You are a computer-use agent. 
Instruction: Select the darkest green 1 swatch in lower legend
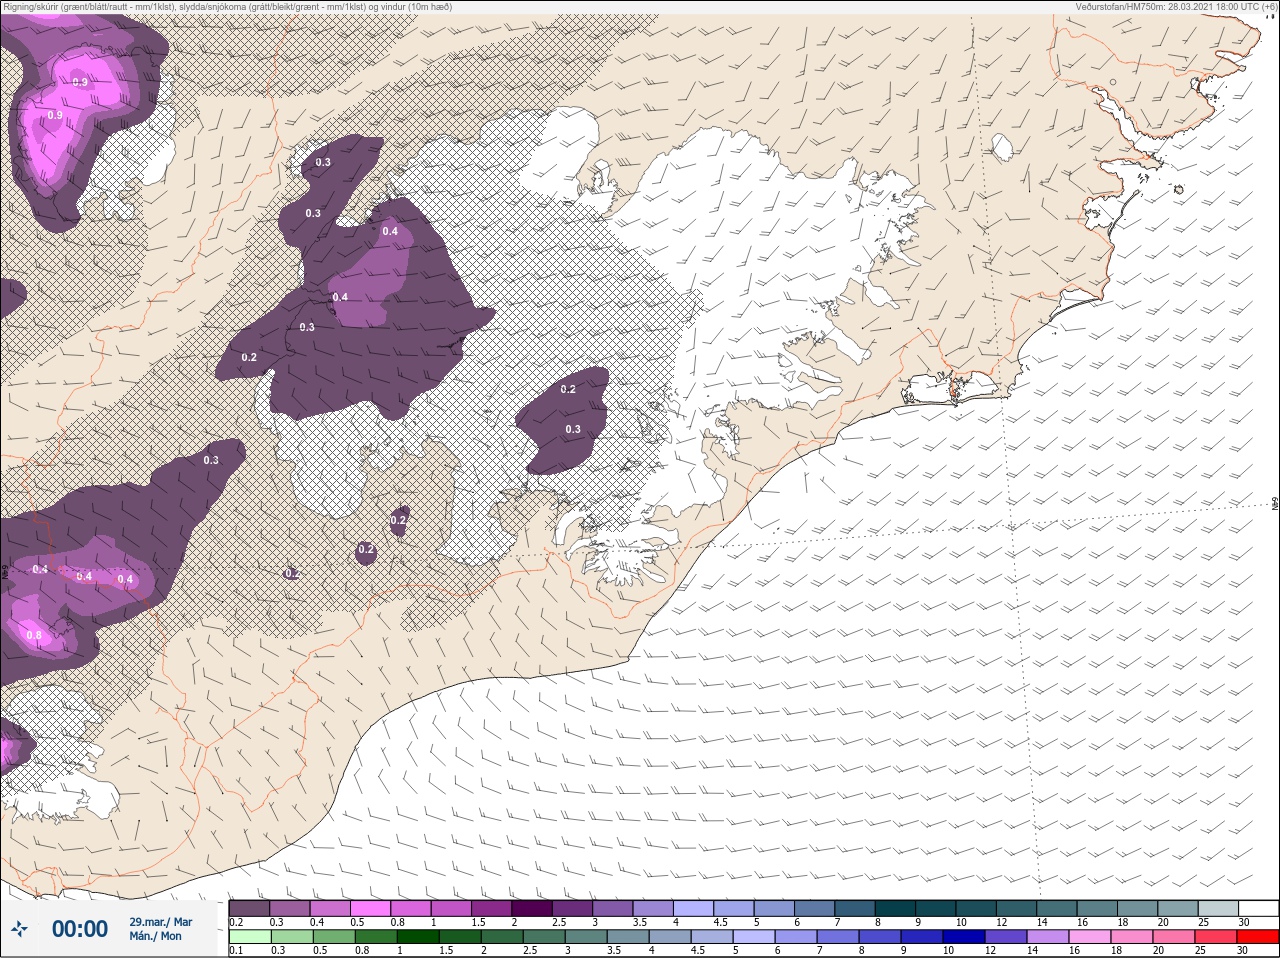click(418, 937)
